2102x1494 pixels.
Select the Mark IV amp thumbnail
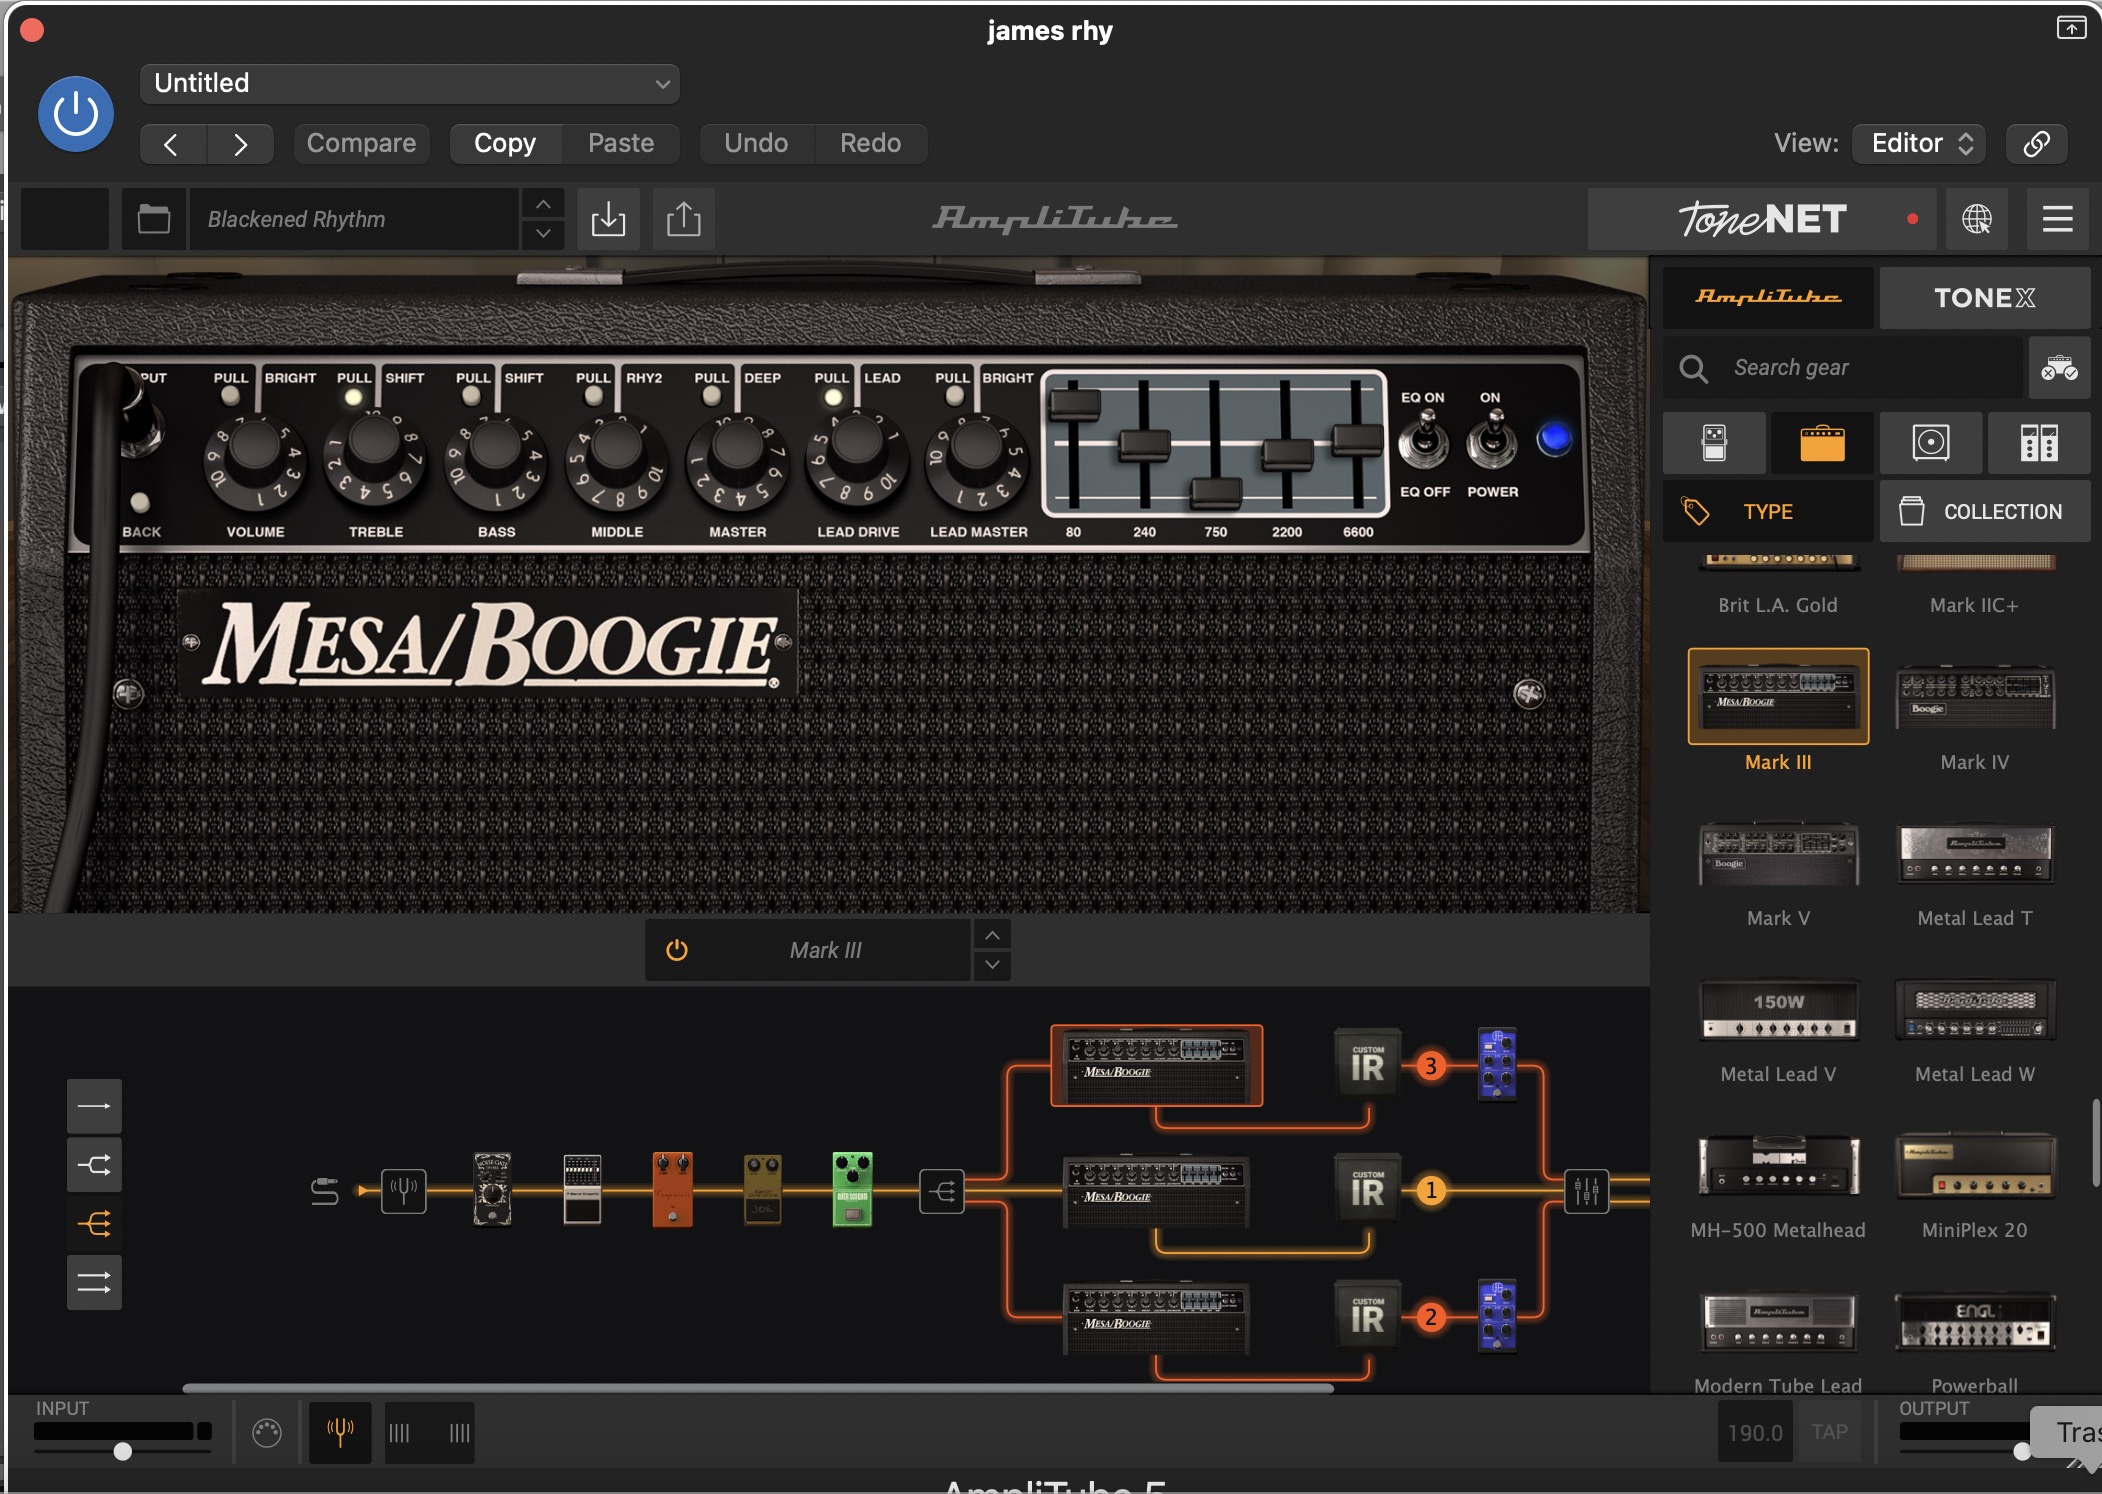(1975, 696)
